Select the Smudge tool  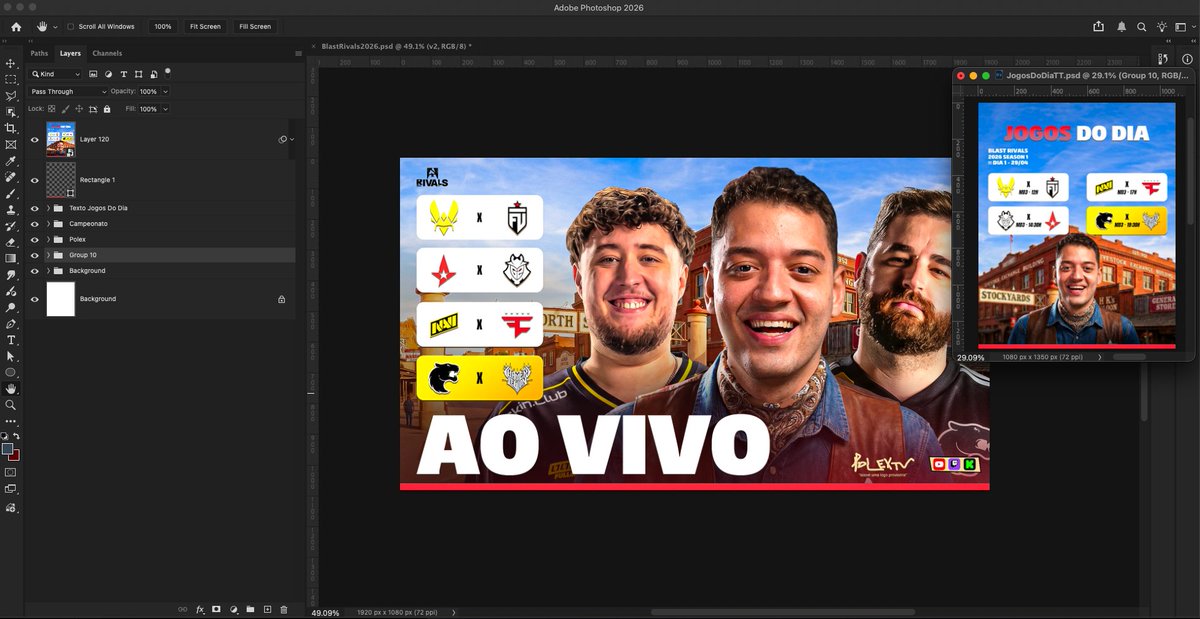[11, 275]
